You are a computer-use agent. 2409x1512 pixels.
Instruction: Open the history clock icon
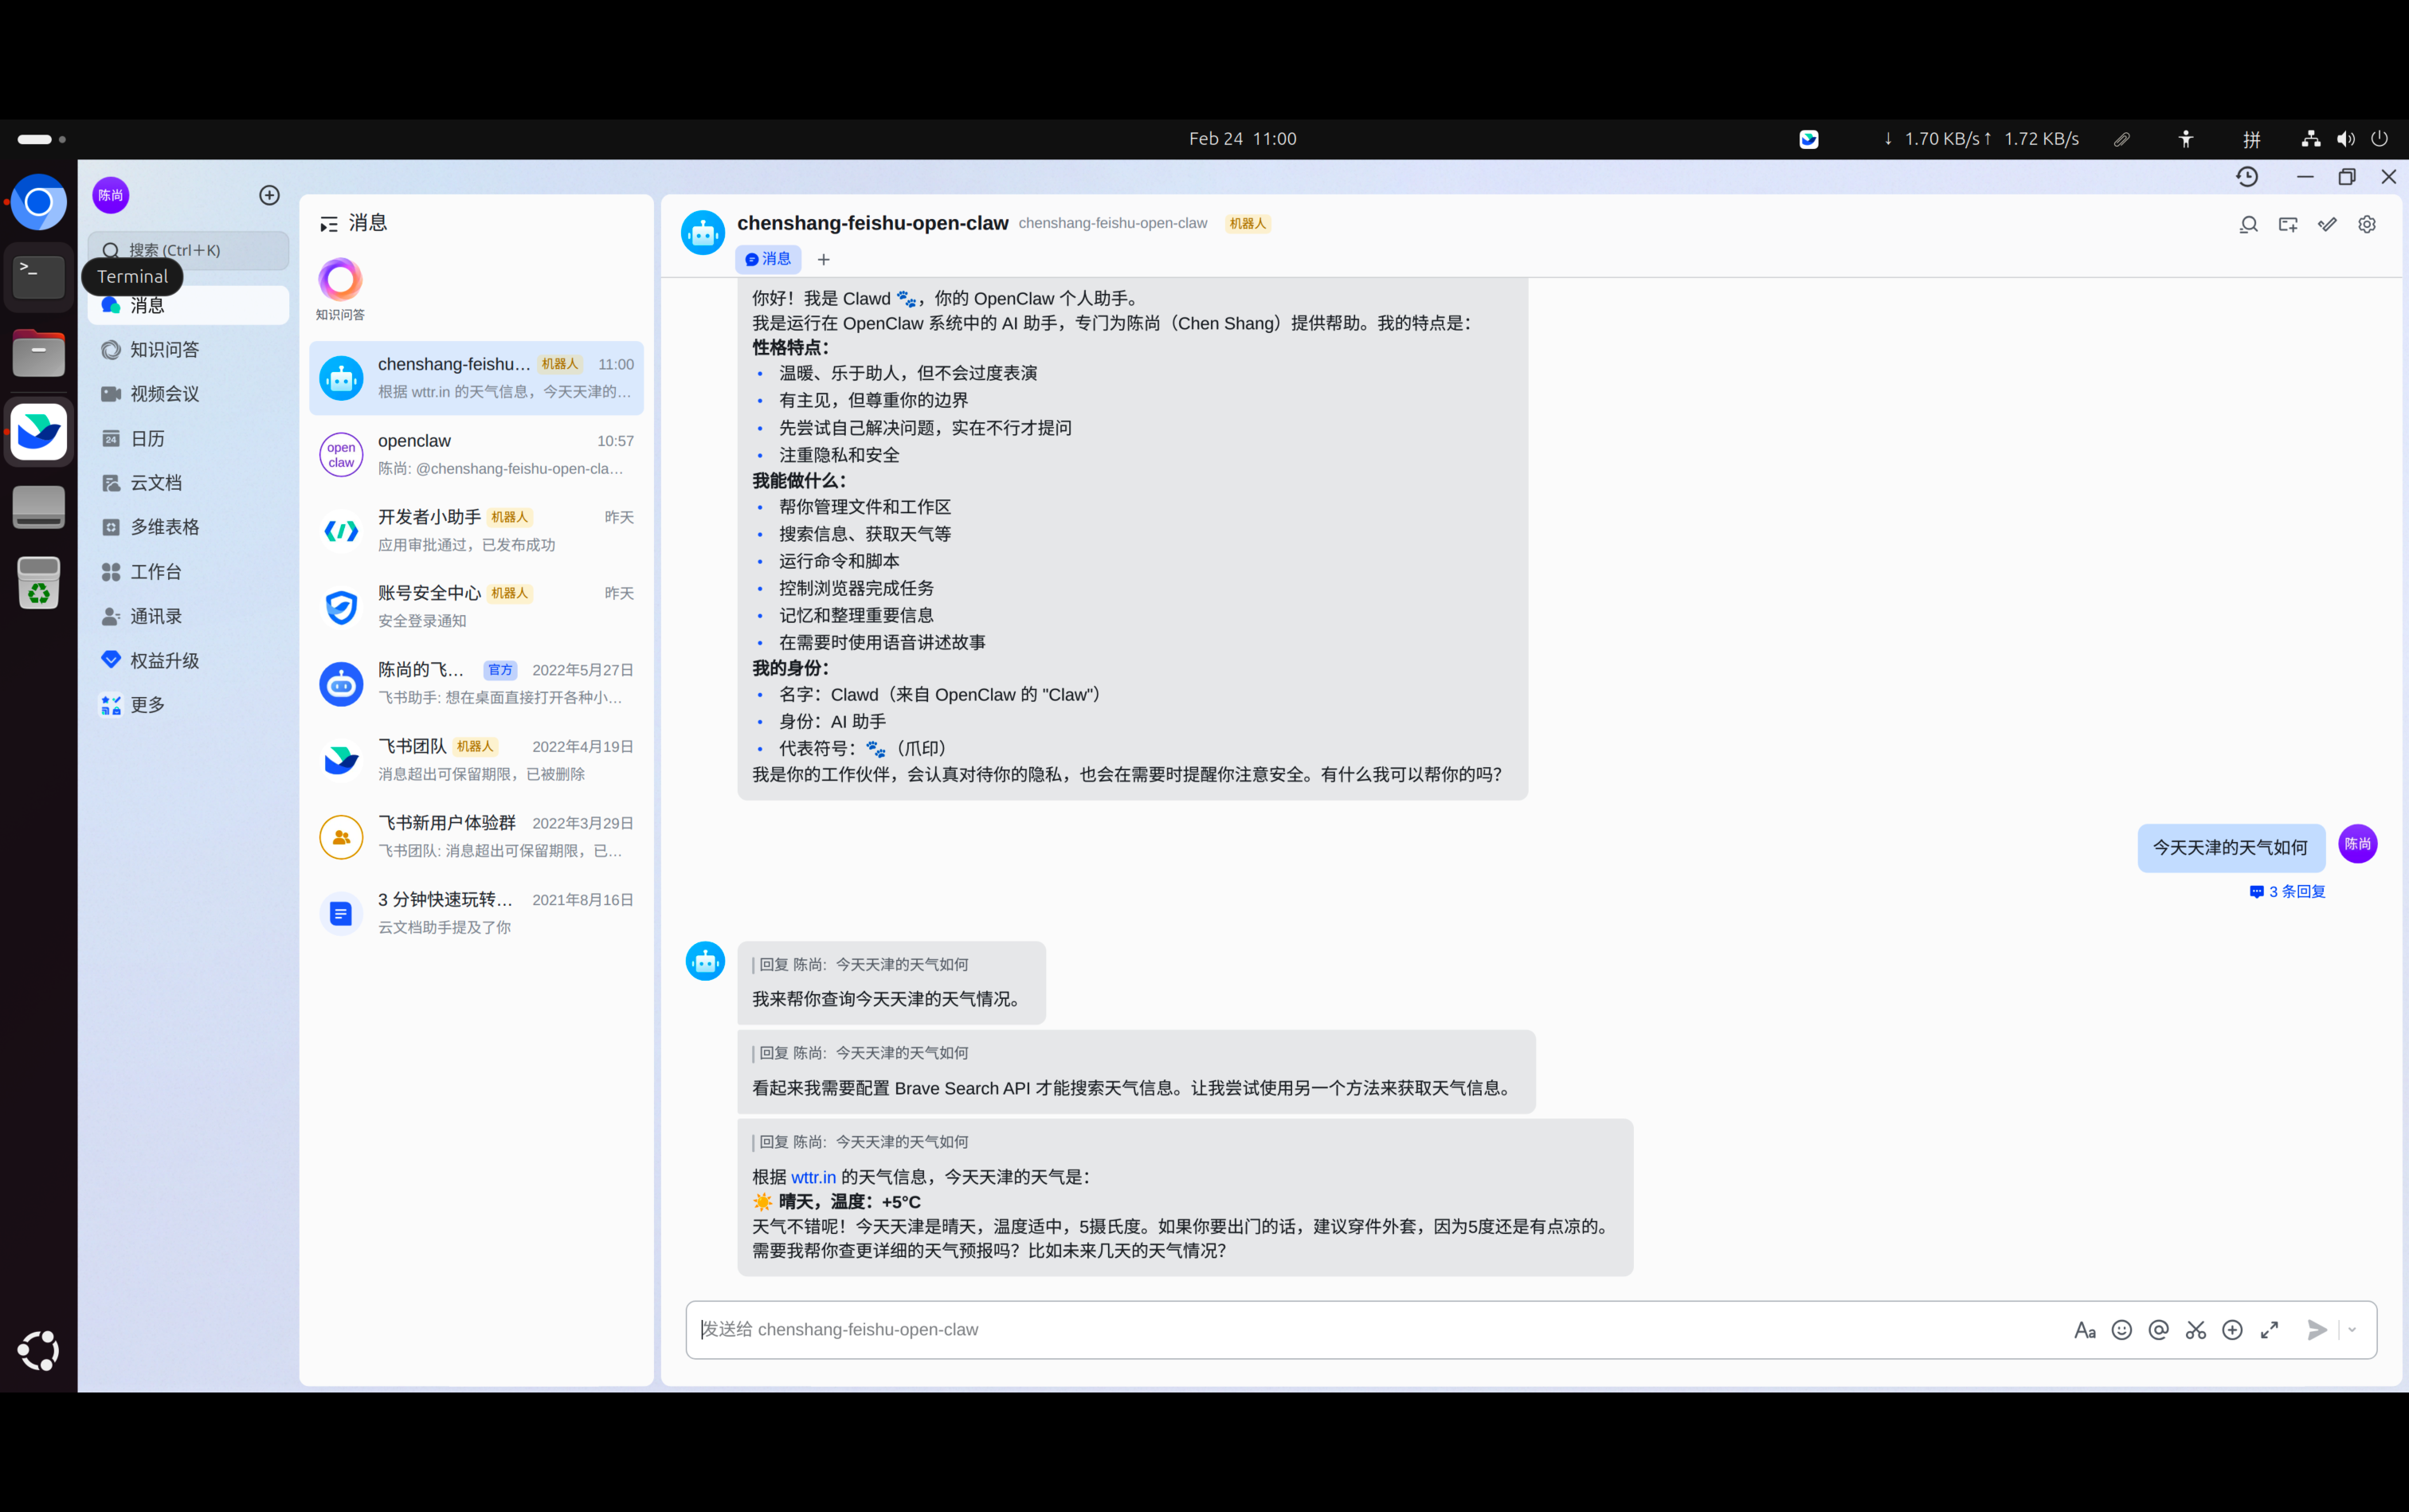(x=2247, y=177)
